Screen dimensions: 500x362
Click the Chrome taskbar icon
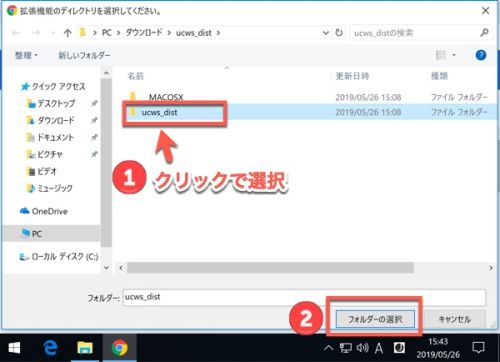pos(120,348)
